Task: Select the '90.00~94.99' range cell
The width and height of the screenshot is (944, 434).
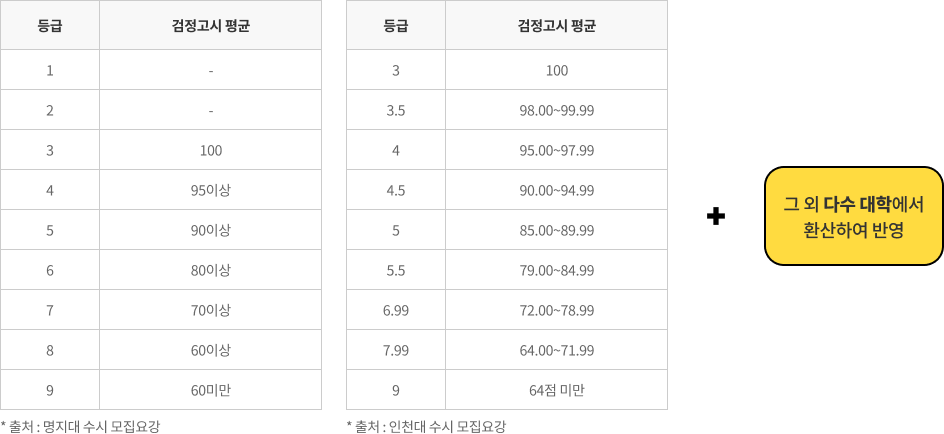Action: [556, 190]
